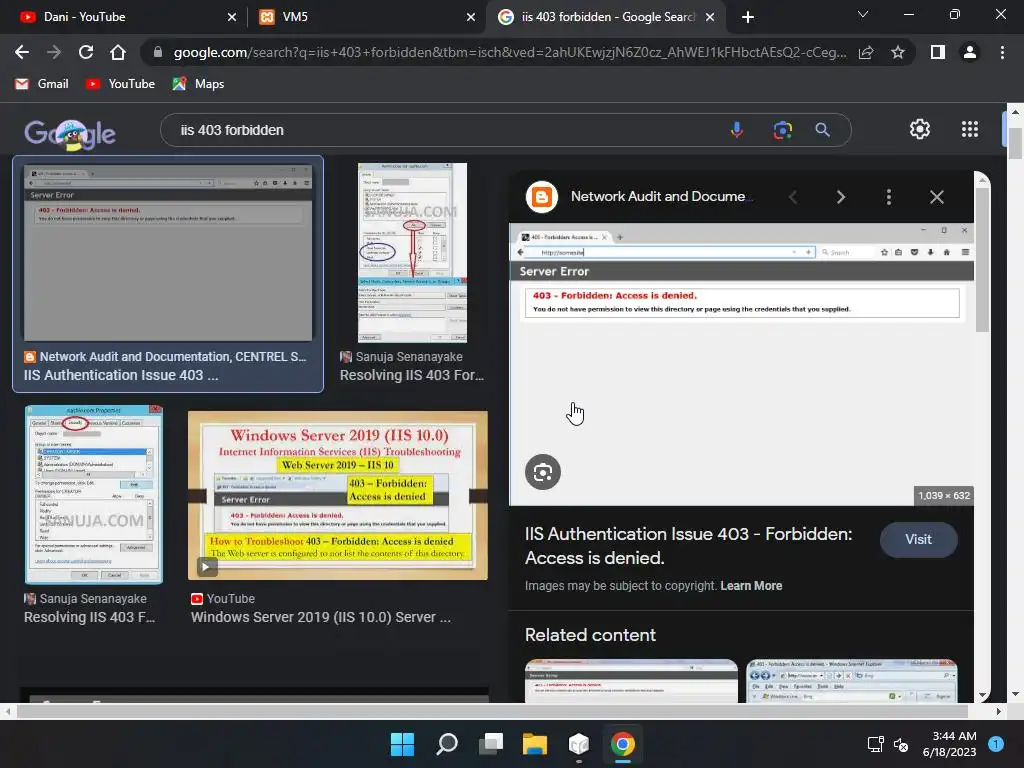Go to Google logo doodle
This screenshot has width=1024, height=768.
pyautogui.click(x=70, y=135)
